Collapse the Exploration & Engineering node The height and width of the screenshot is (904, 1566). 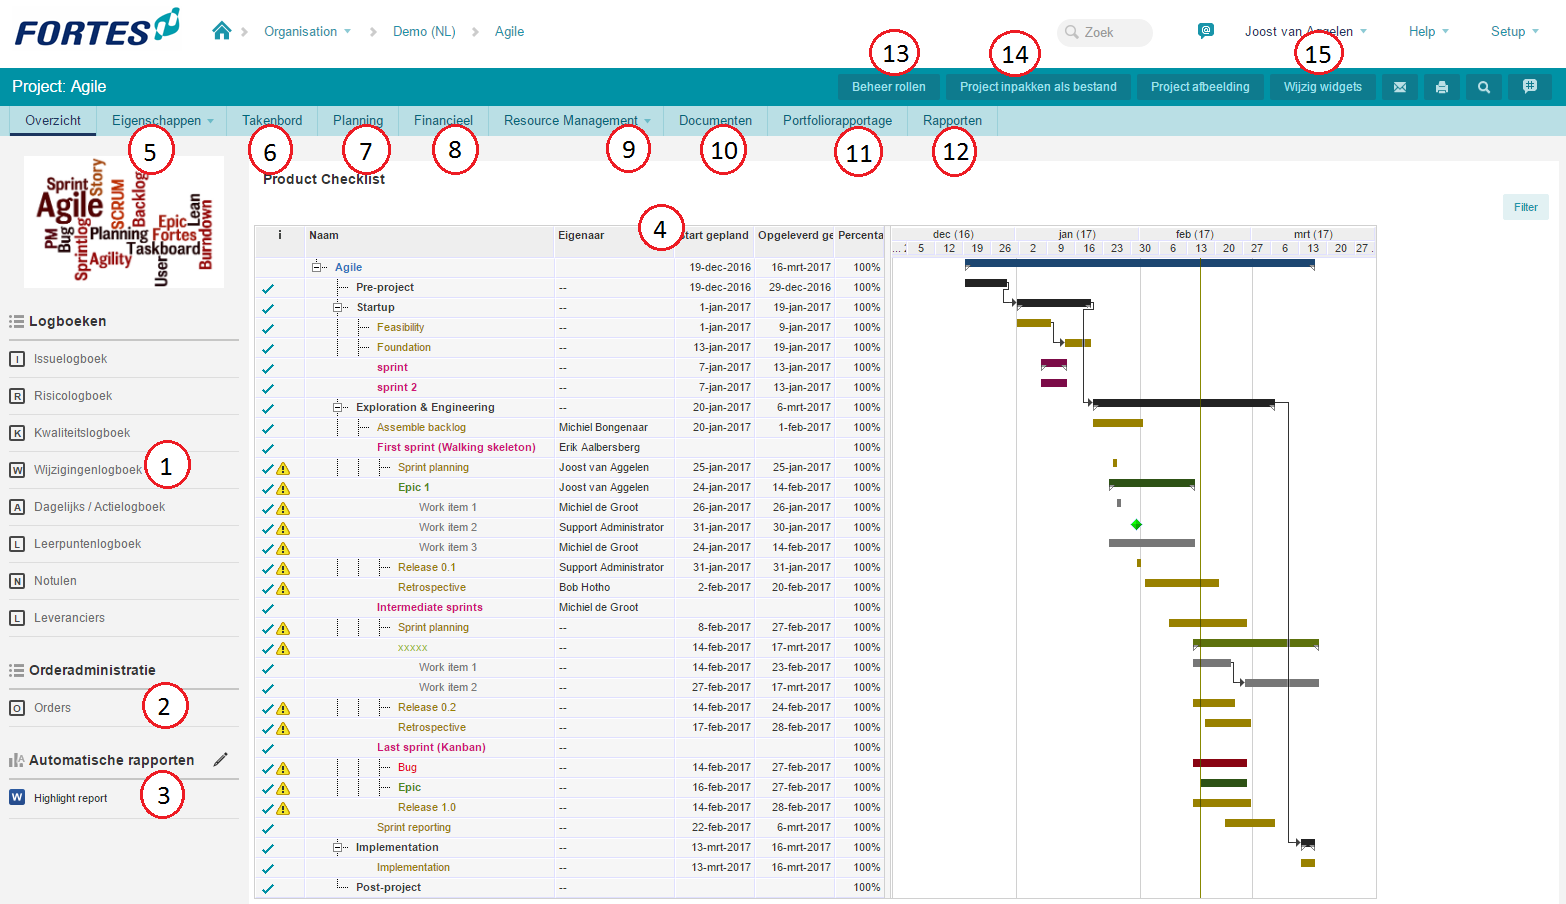pos(338,407)
